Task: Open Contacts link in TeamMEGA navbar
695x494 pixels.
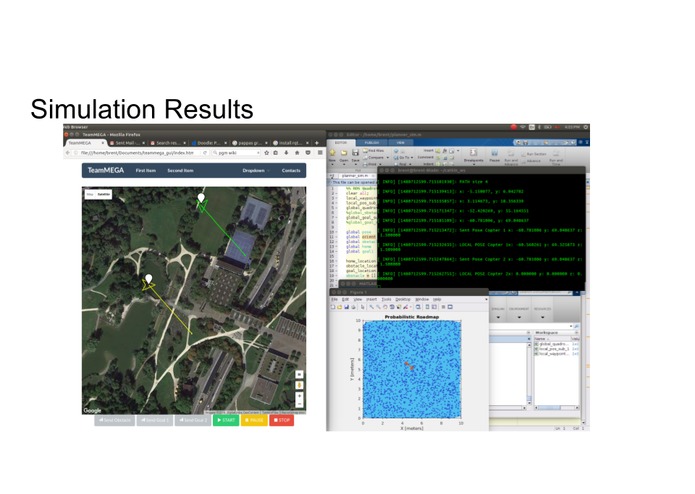Action: click(x=291, y=171)
